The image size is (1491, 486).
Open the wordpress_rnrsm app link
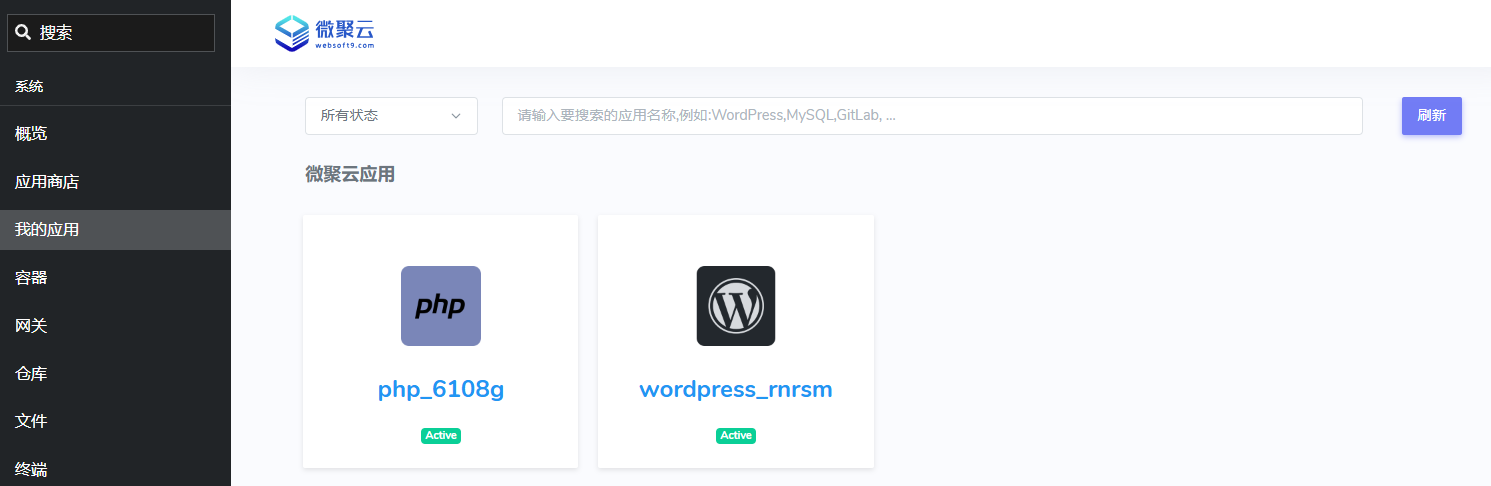735,390
